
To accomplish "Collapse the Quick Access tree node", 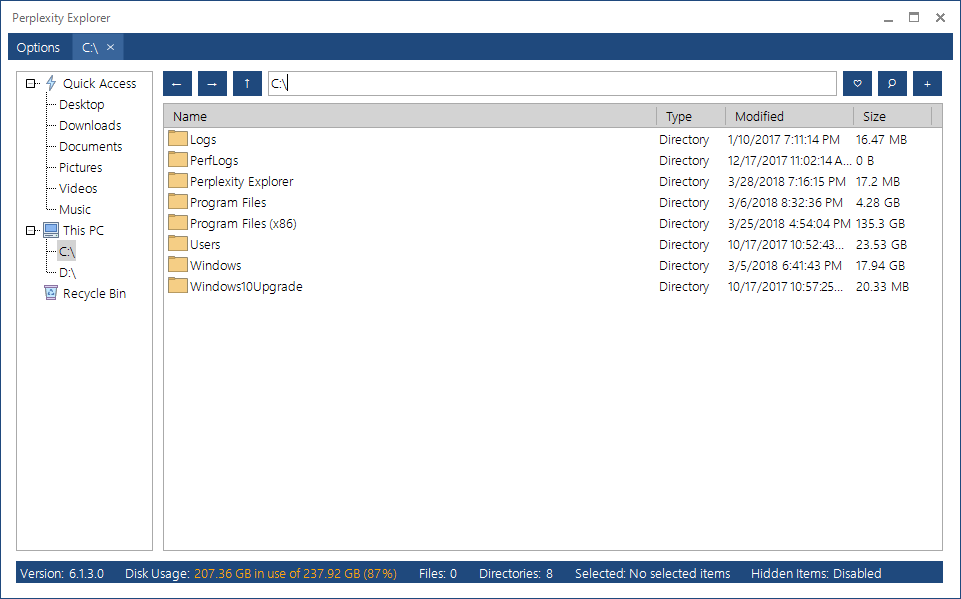I will pyautogui.click(x=30, y=83).
